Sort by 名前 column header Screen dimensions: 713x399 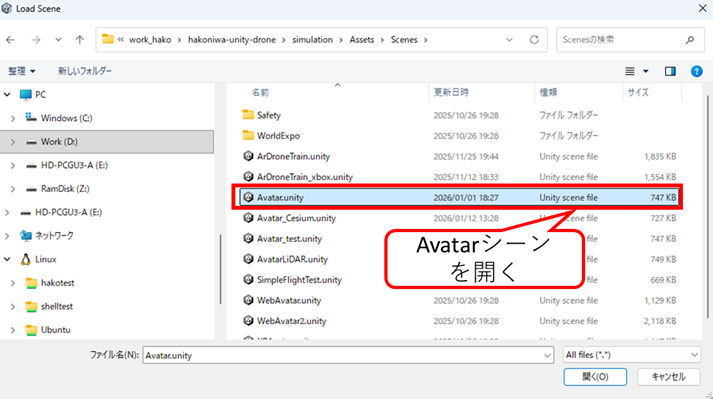(260, 92)
